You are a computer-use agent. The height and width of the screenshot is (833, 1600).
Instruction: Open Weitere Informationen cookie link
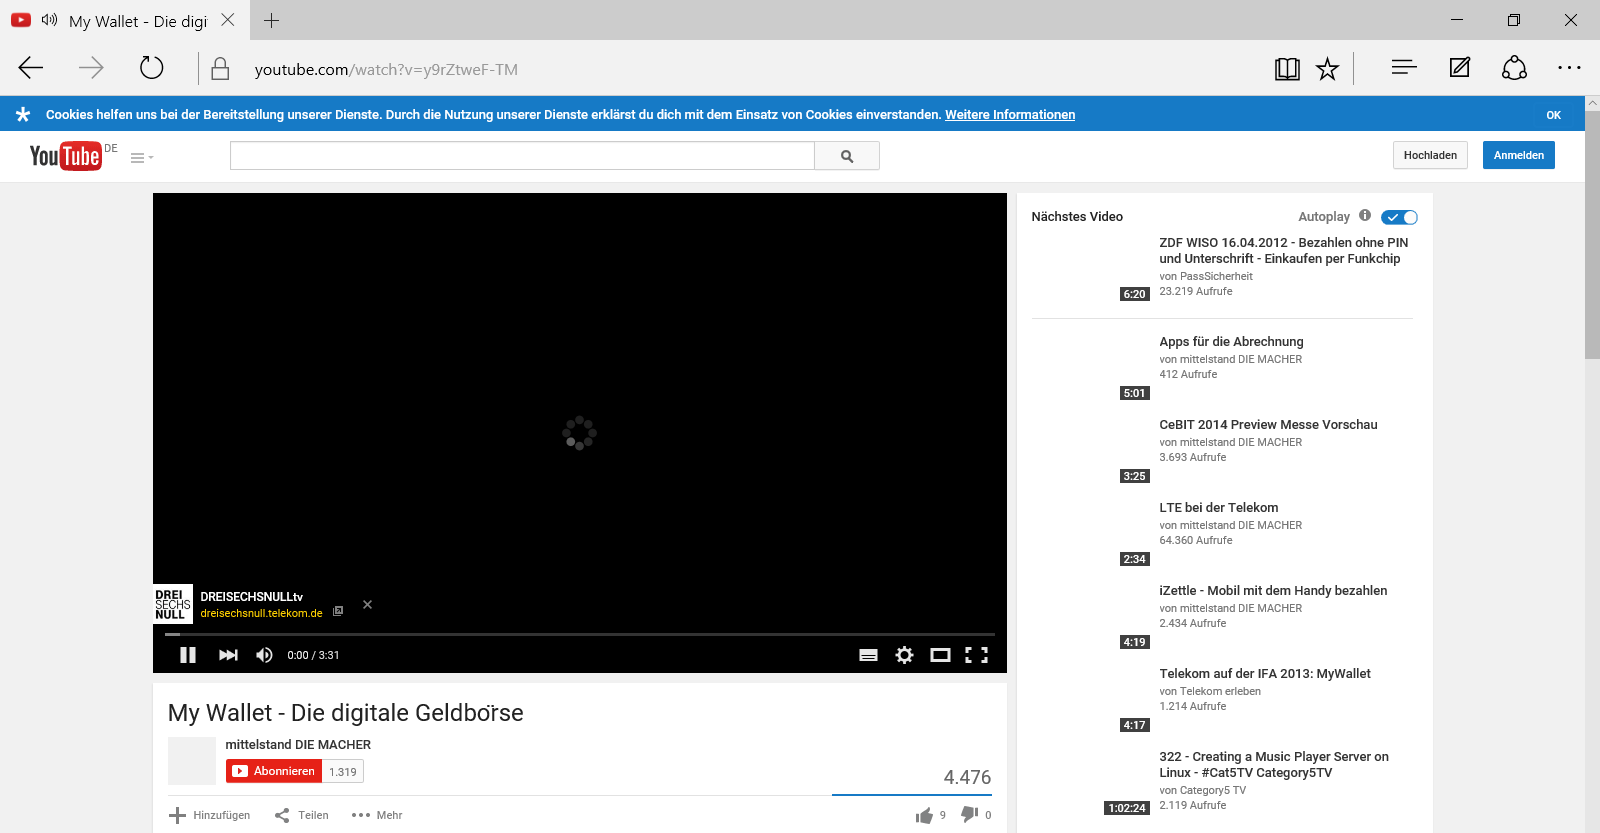coord(1010,115)
